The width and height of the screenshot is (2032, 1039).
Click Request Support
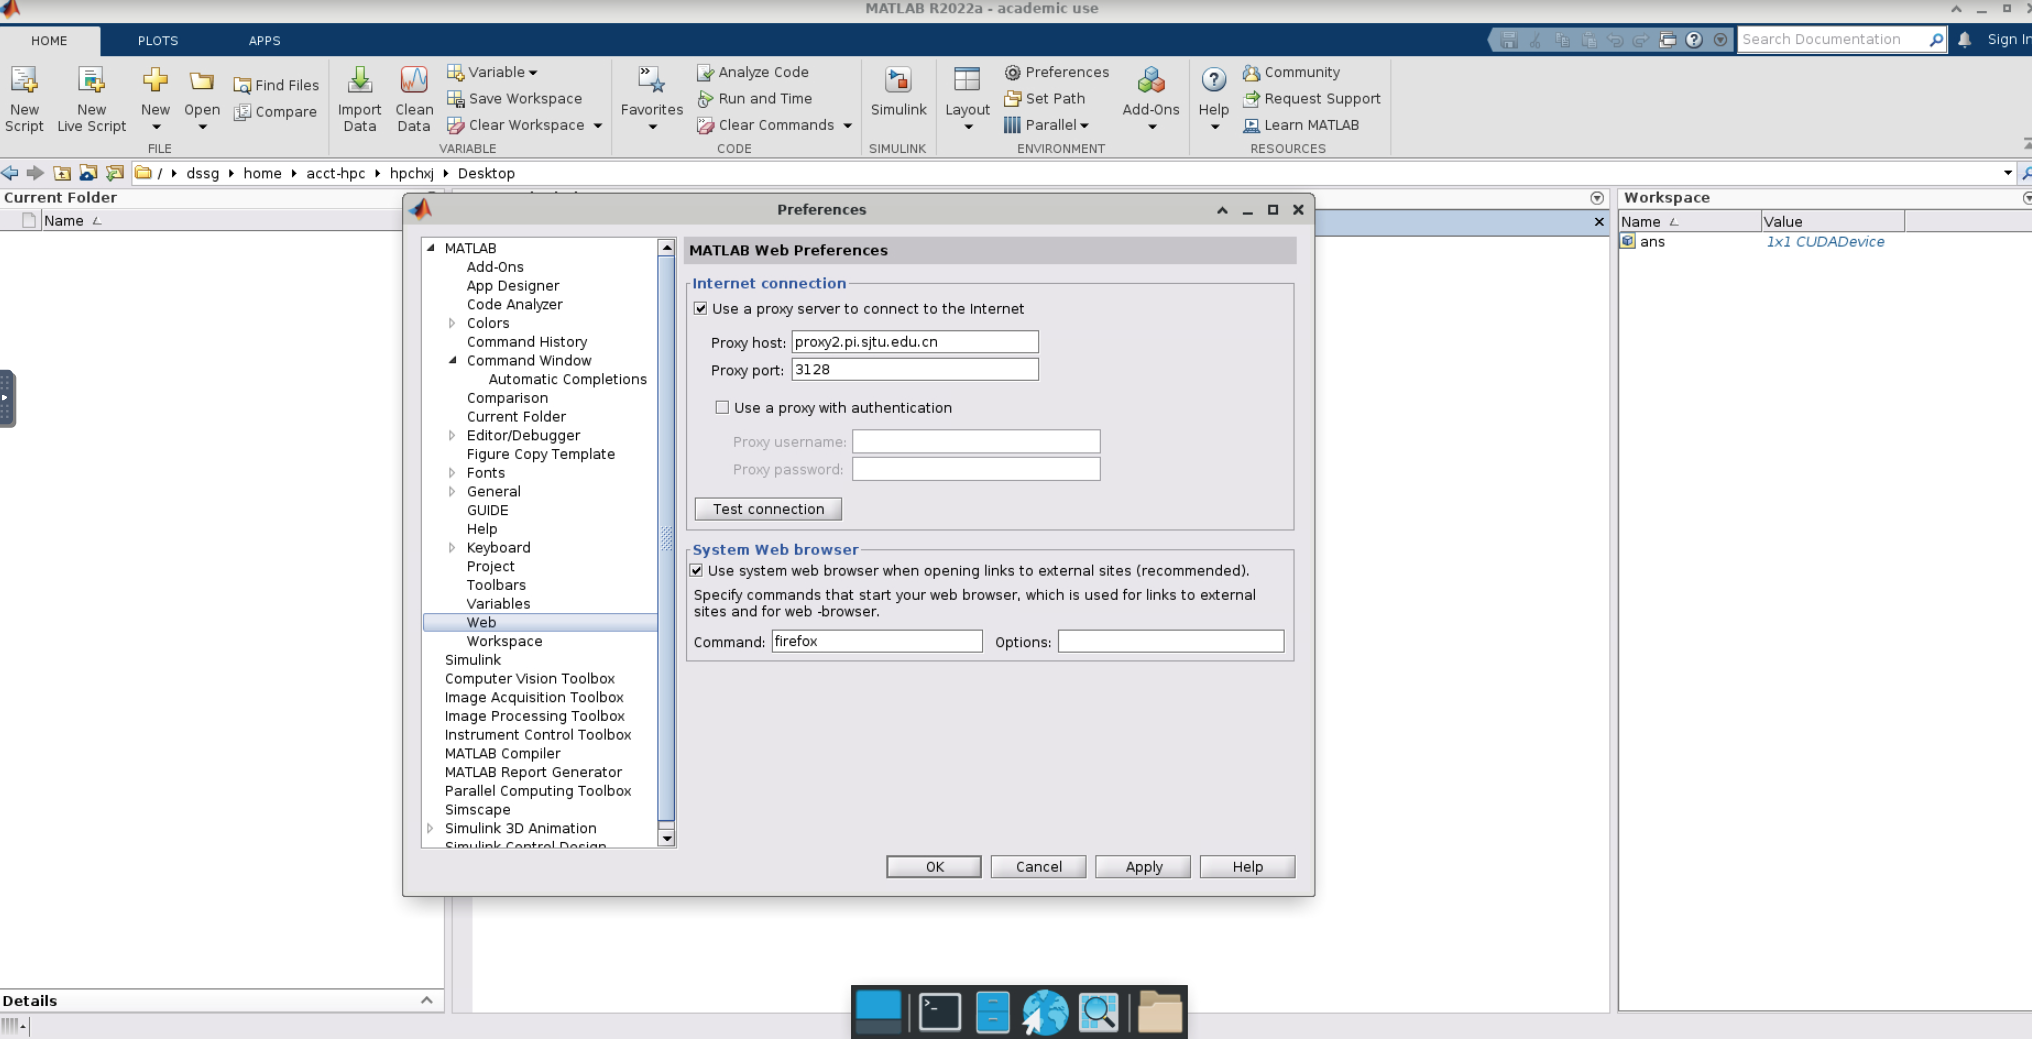pyautogui.click(x=1311, y=98)
